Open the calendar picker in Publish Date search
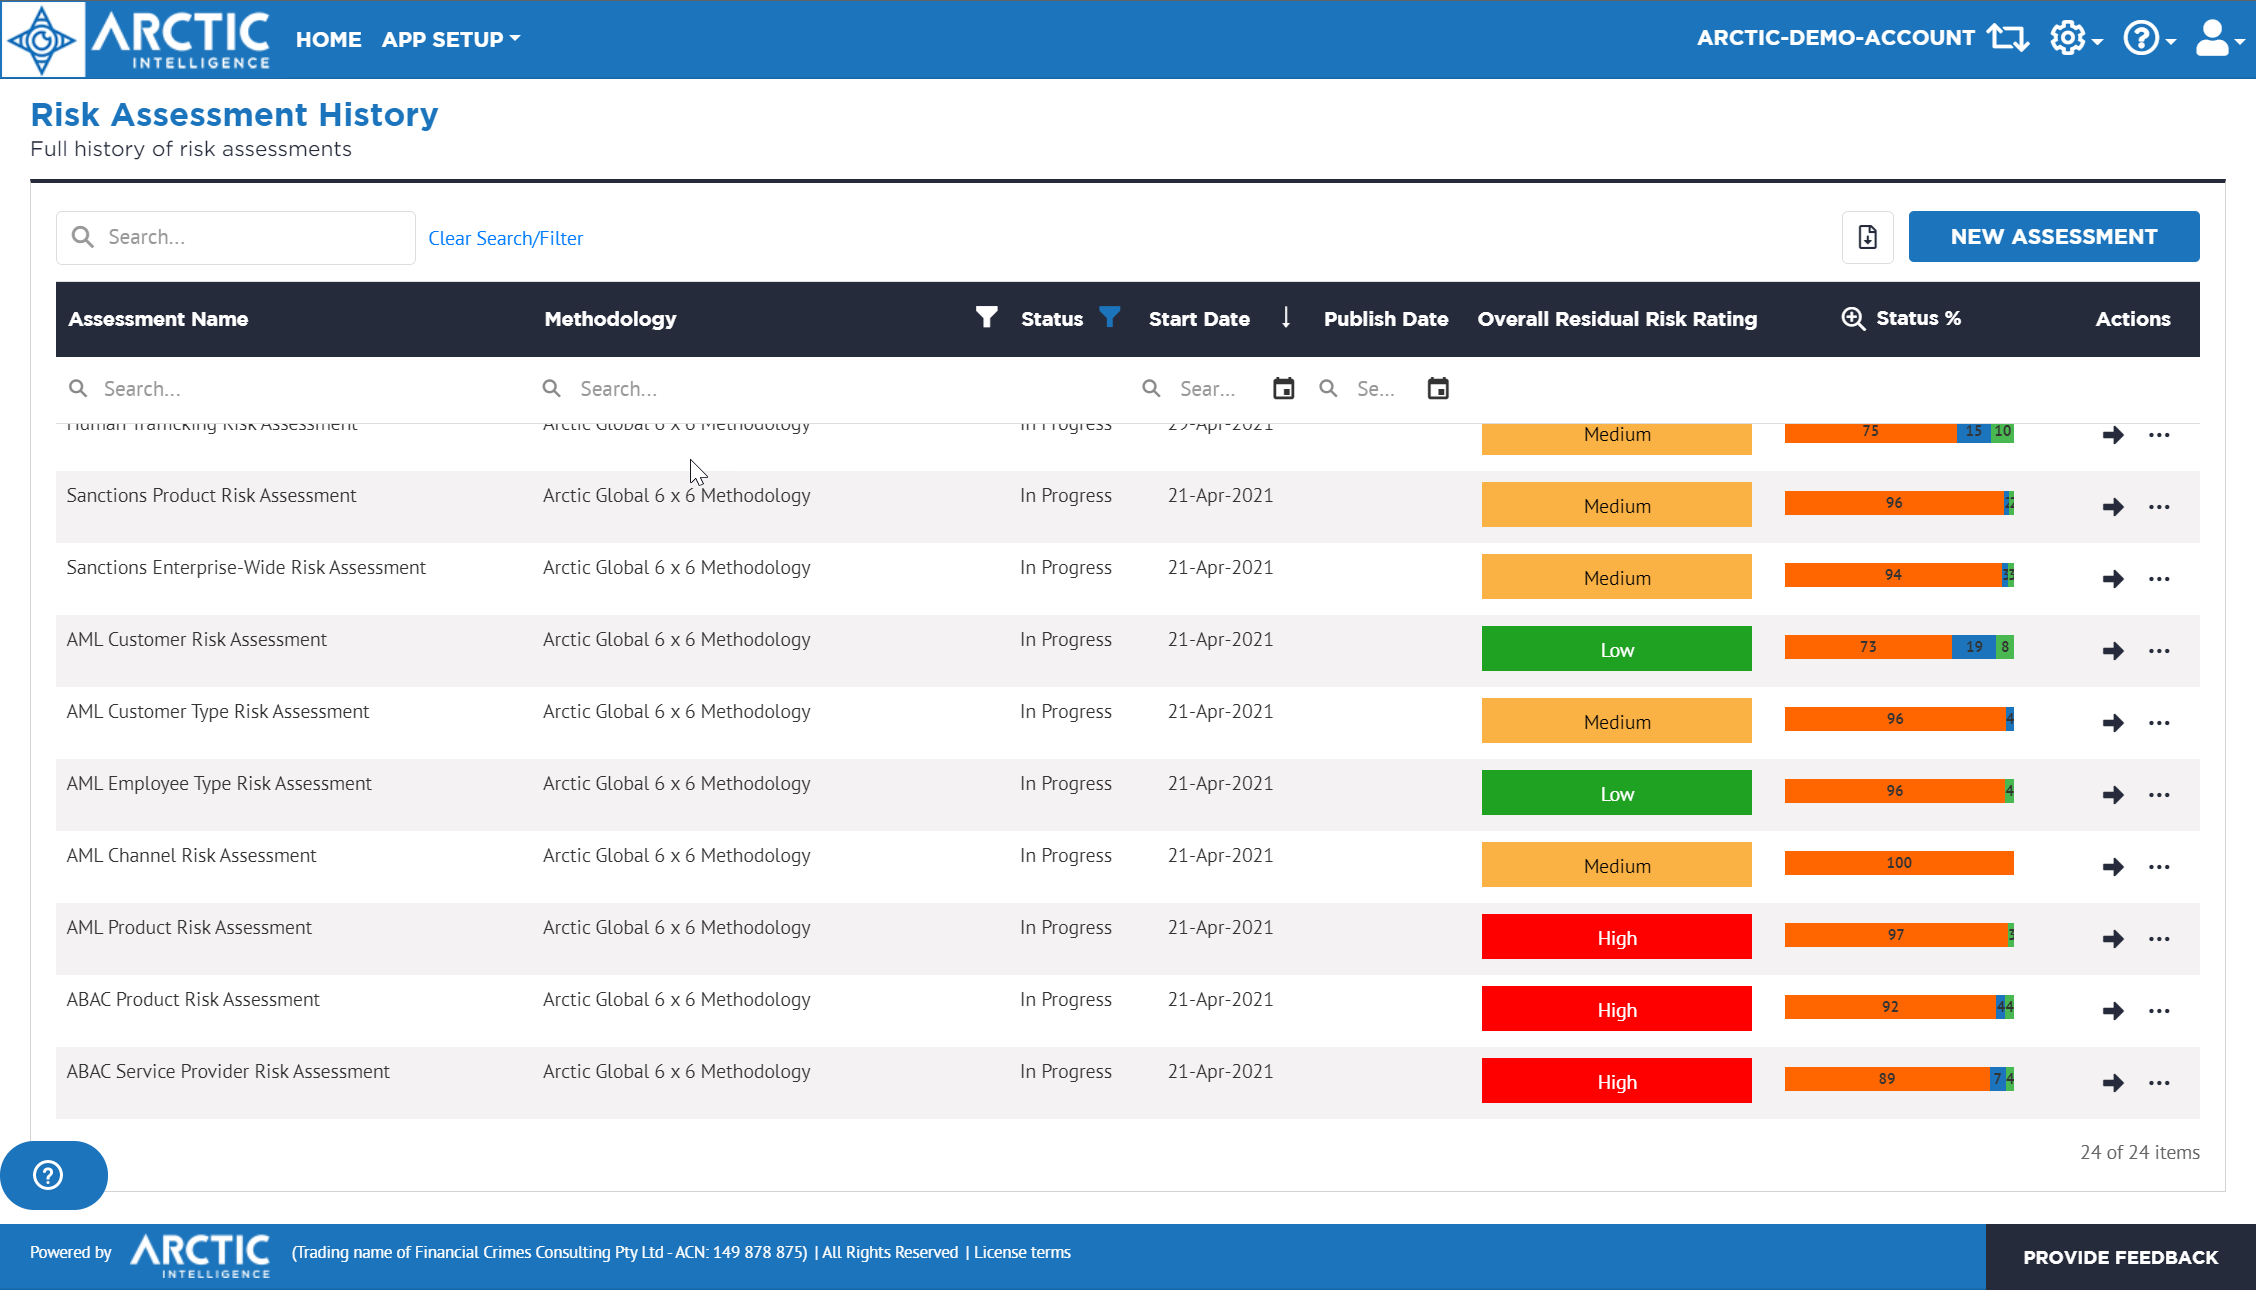 tap(1437, 388)
